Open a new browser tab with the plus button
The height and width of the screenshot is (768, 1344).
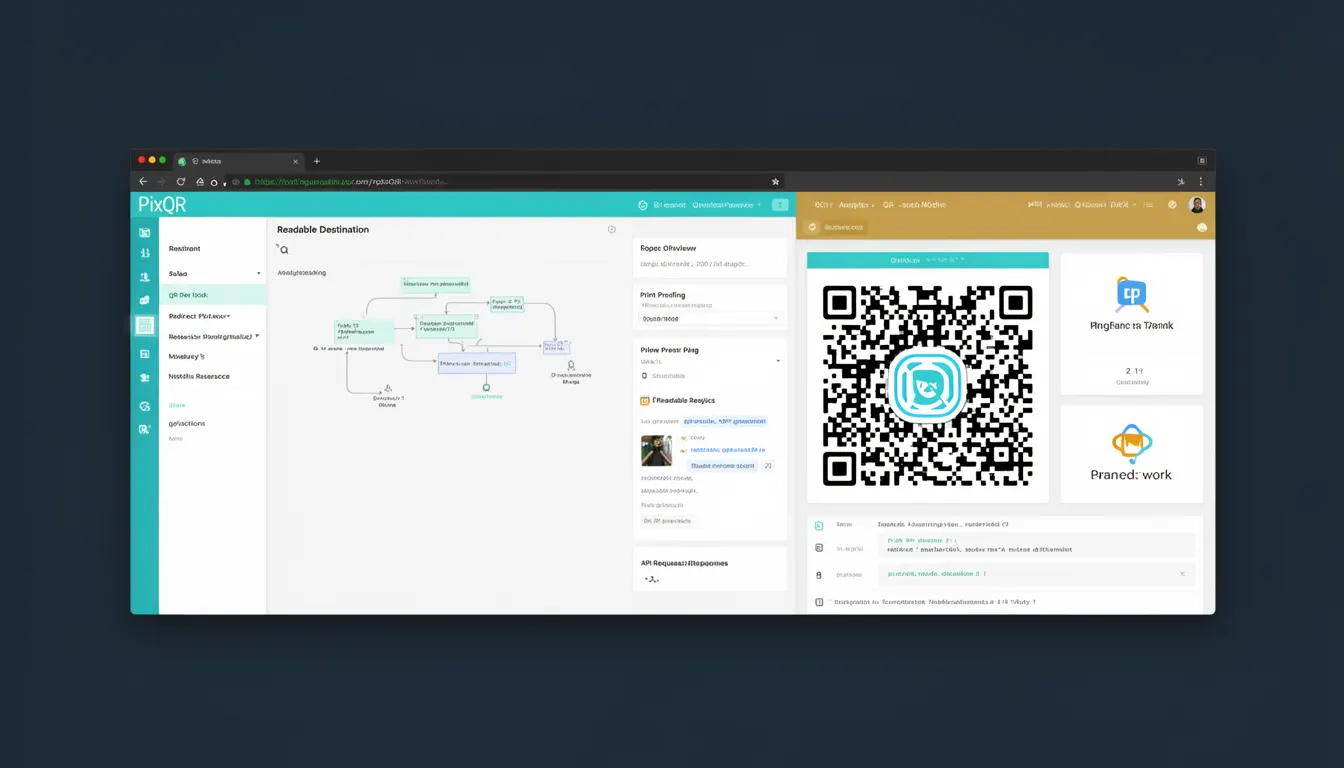317,161
